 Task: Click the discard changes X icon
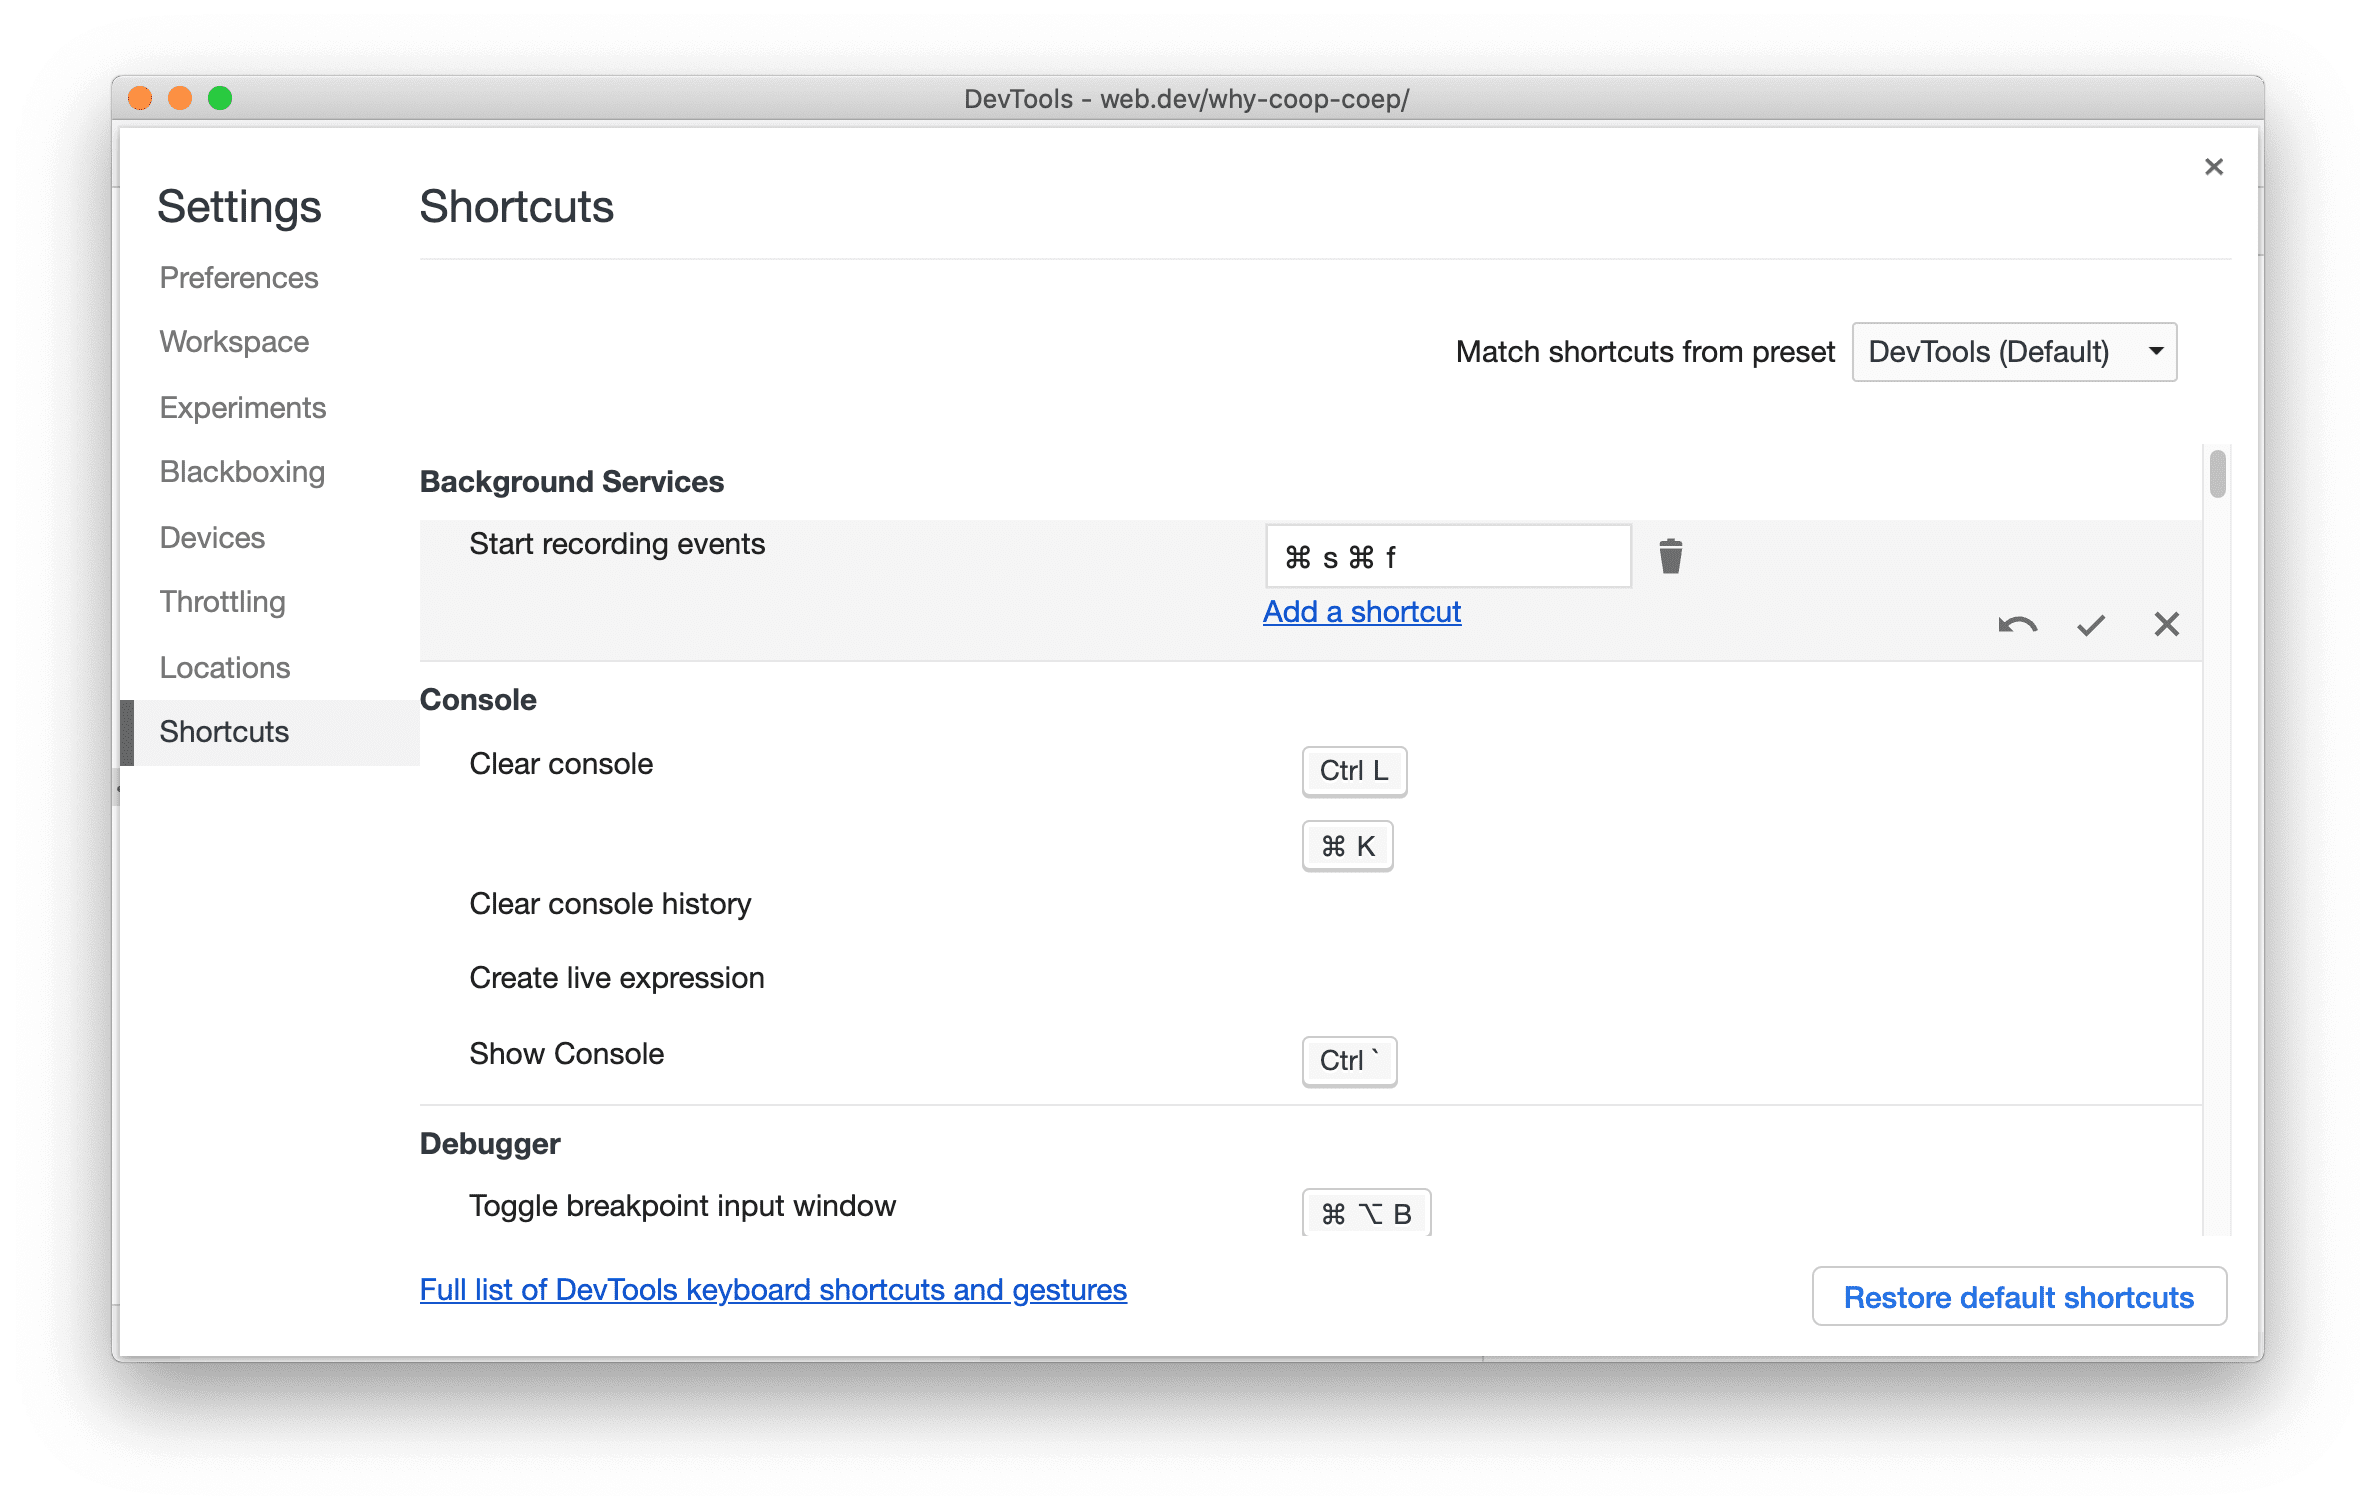point(2166,623)
